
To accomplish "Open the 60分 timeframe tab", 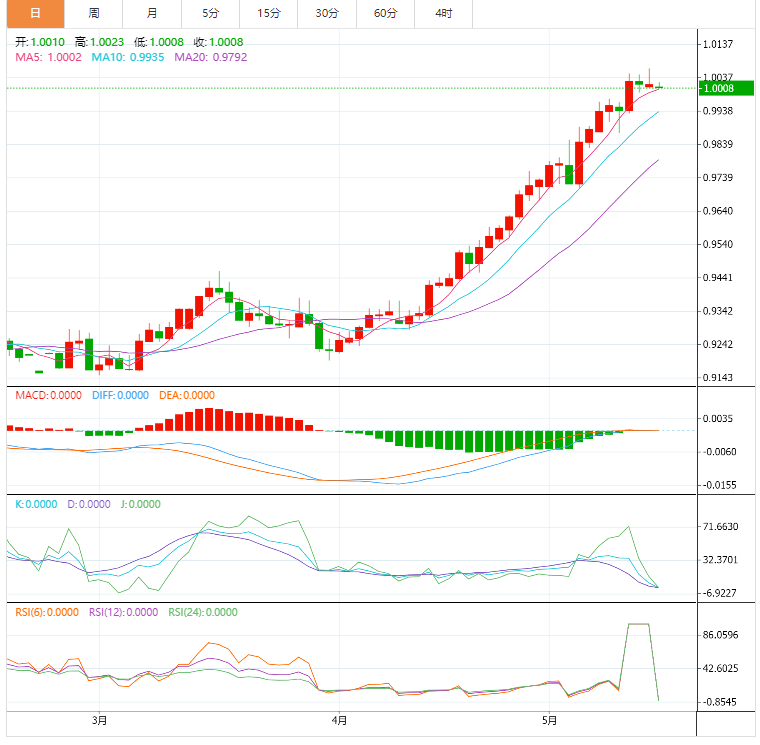I will [x=385, y=13].
